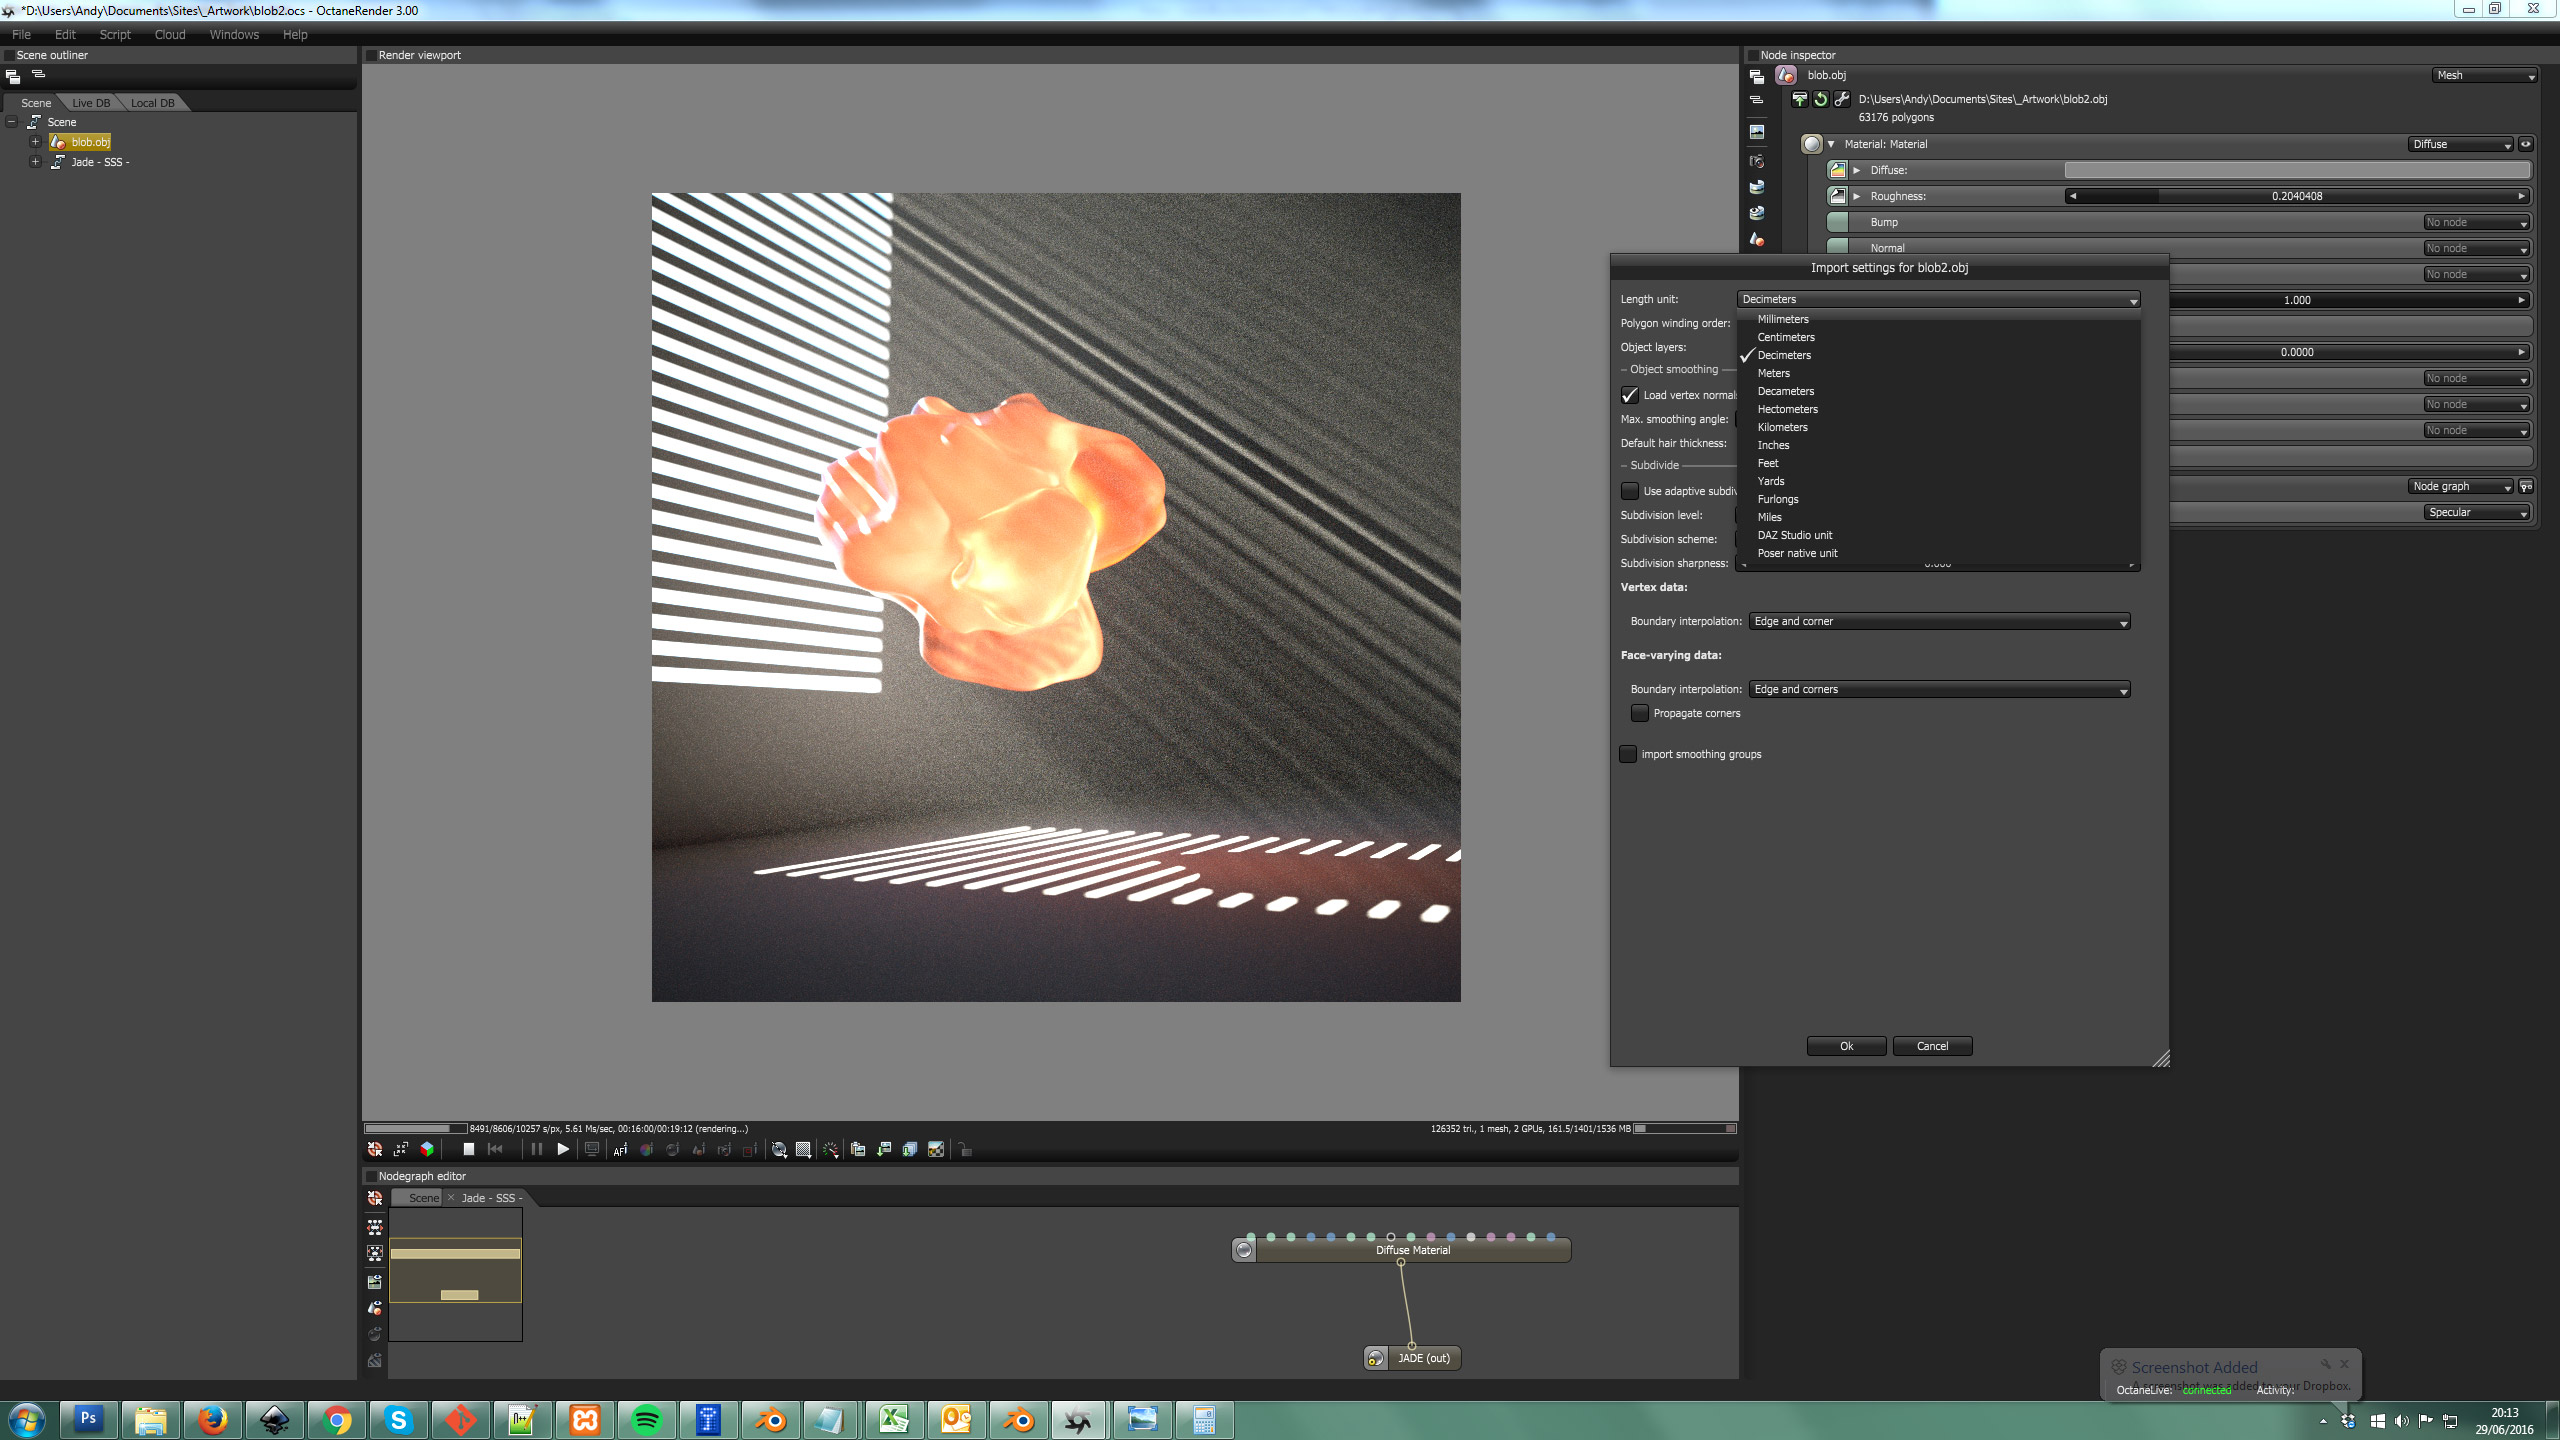Screen dimensions: 2560x1440
Task: Click the reload mesh file green arrow icon
Action: point(1820,99)
